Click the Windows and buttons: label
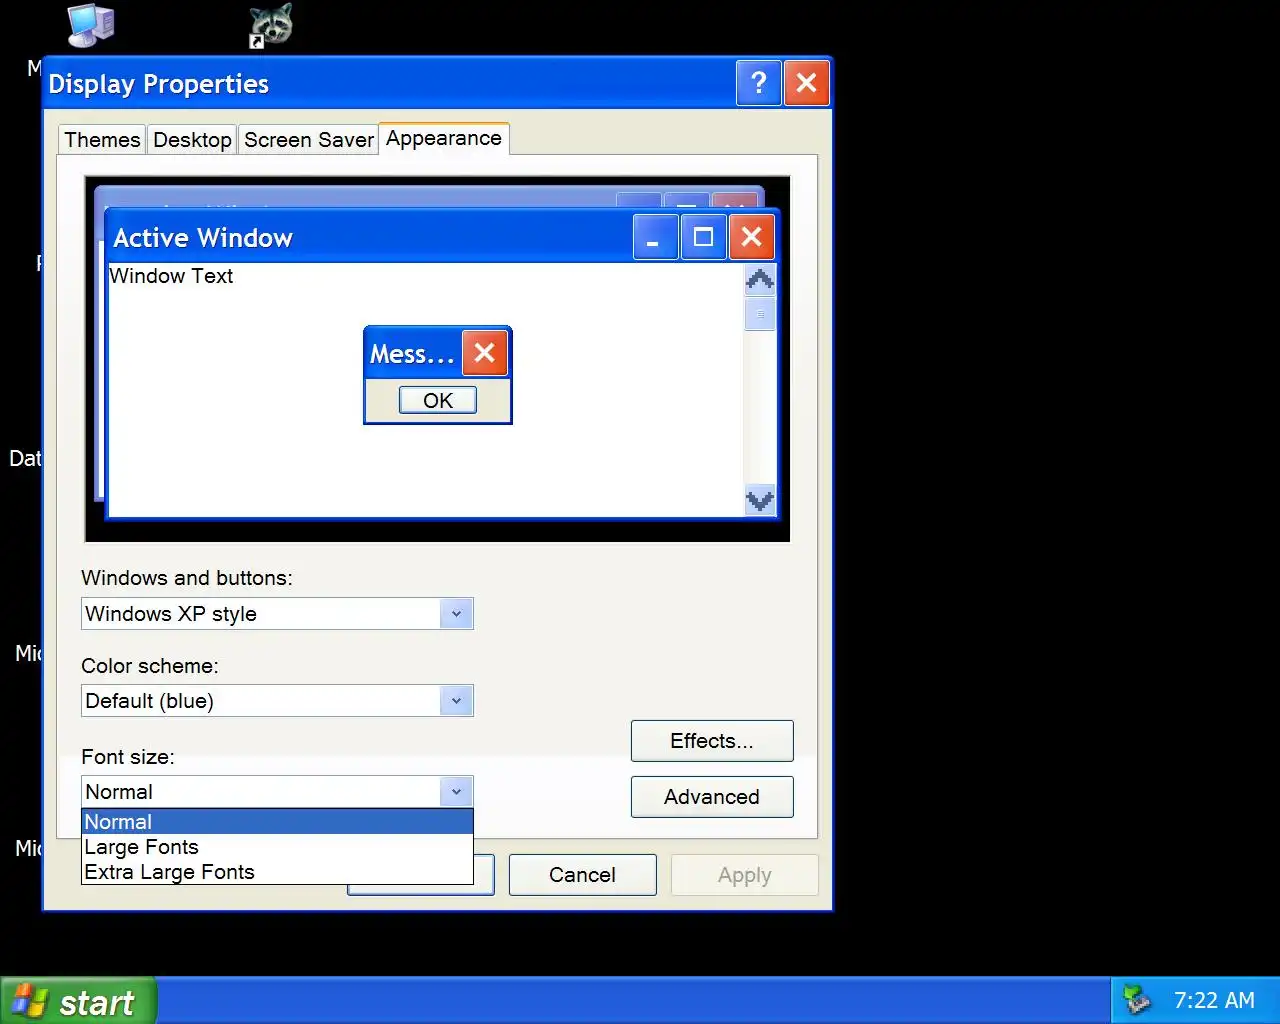The height and width of the screenshot is (1024, 1280). click(187, 578)
